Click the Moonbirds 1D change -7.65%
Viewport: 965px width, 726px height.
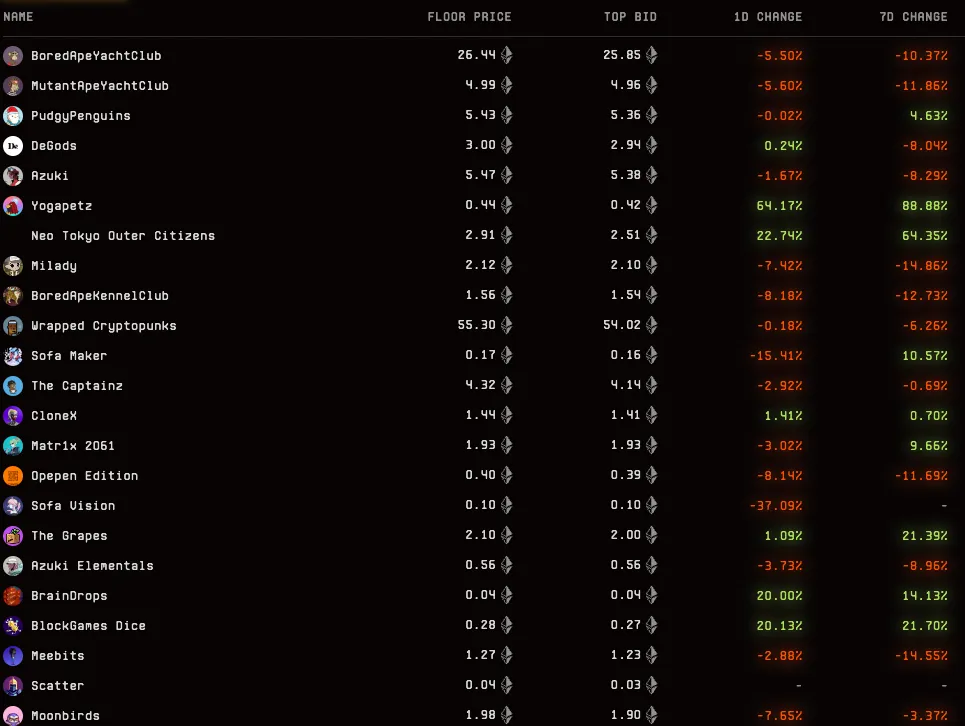[780, 716]
